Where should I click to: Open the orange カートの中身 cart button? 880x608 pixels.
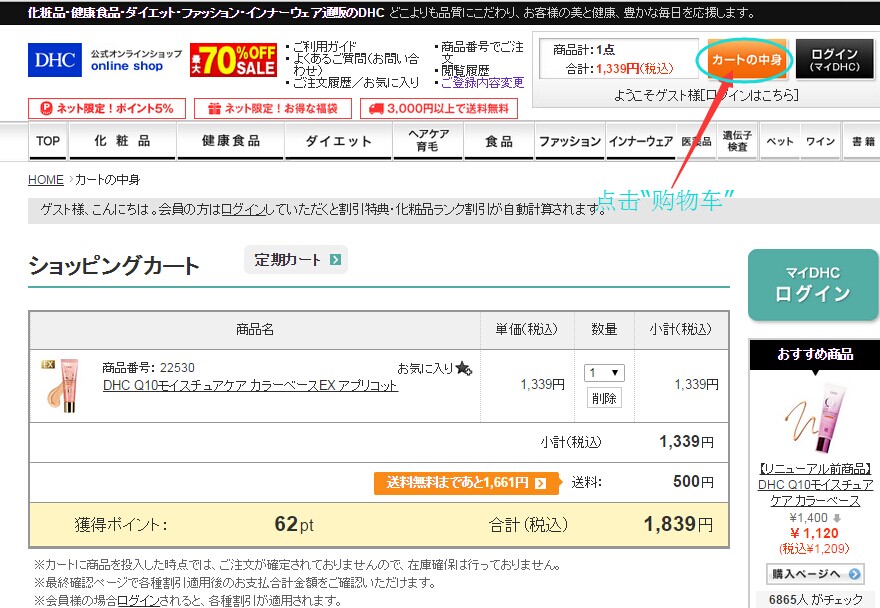click(x=747, y=60)
